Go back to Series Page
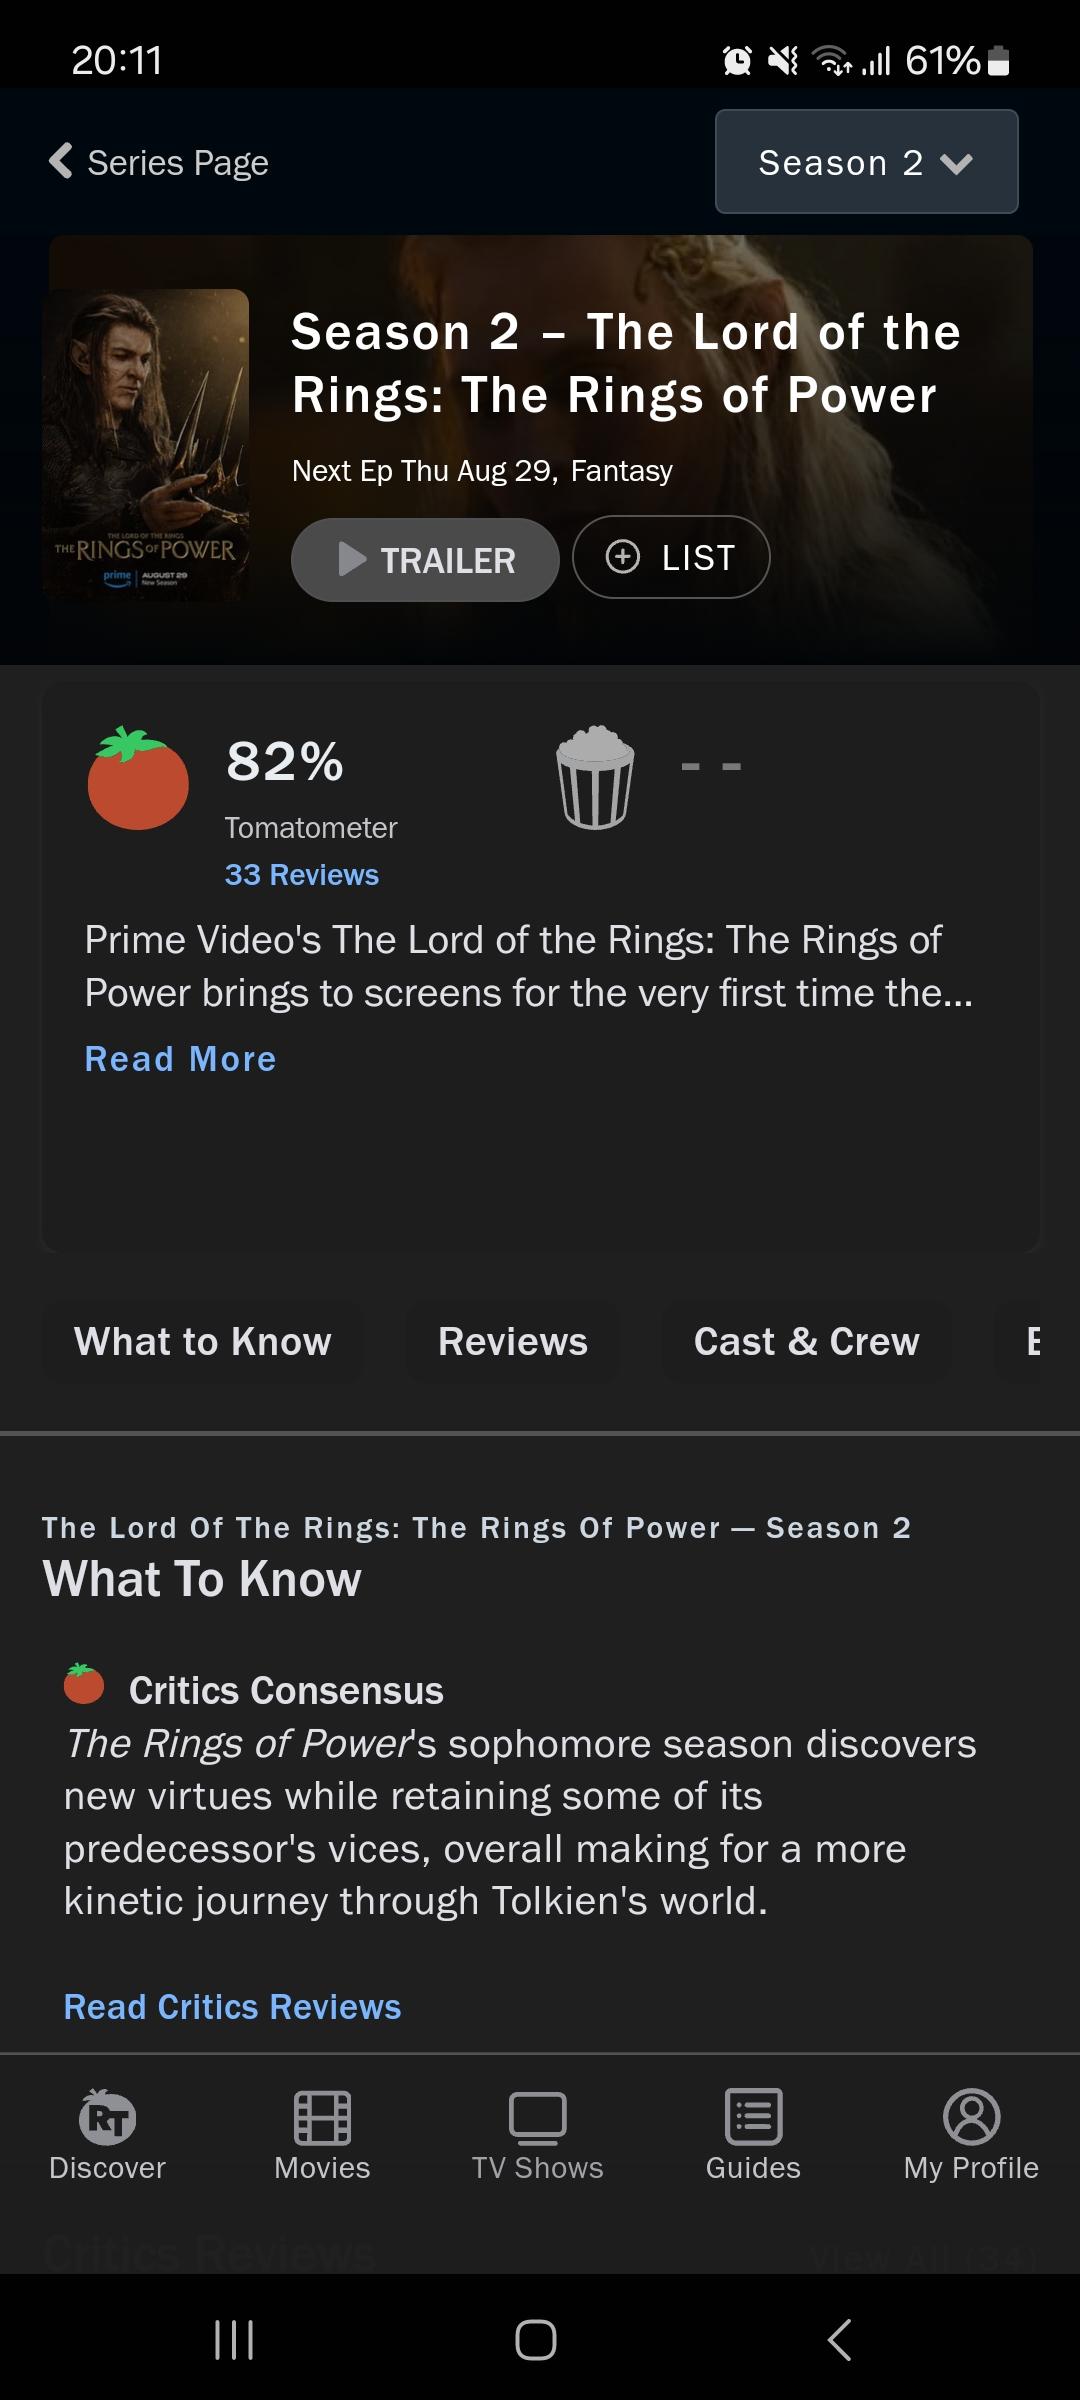The image size is (1080, 2400). click(160, 162)
